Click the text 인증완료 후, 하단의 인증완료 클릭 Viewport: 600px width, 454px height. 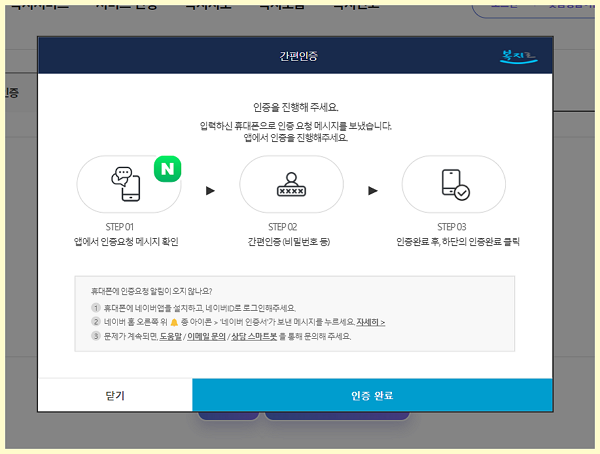[458, 242]
